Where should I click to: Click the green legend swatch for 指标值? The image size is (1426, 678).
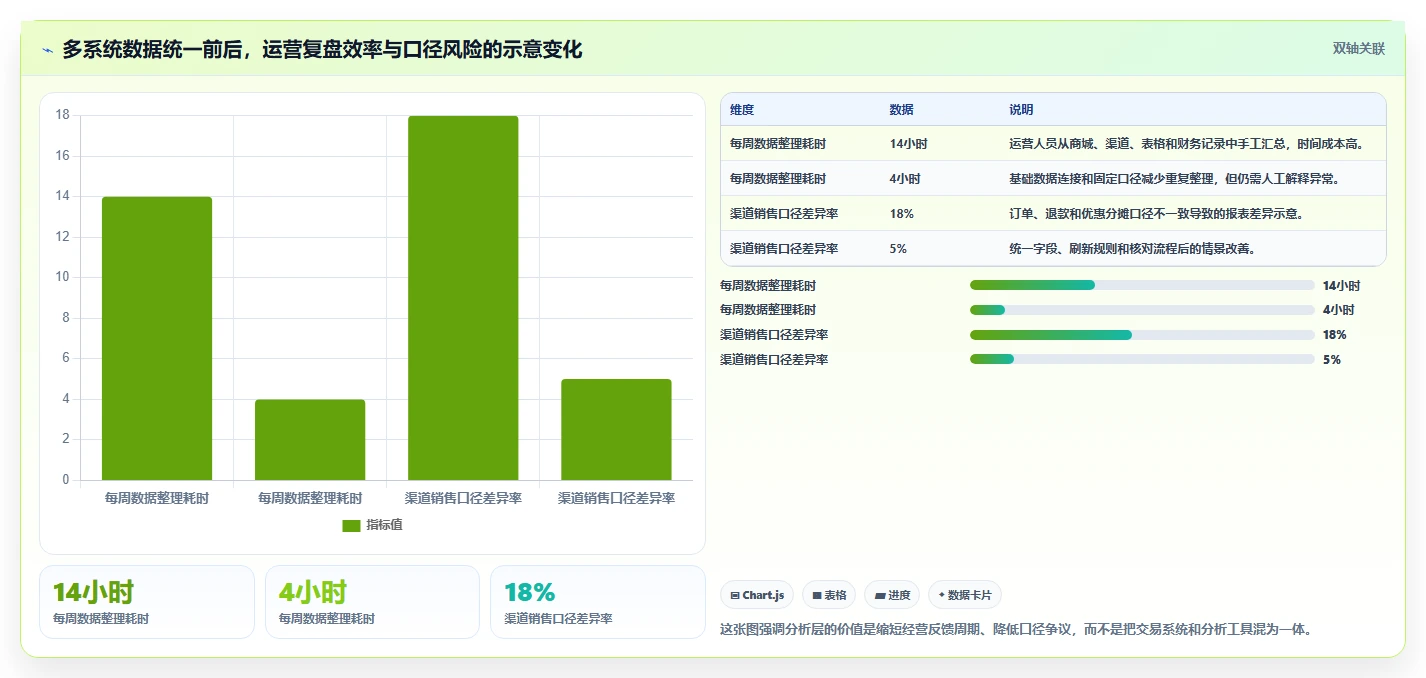click(351, 525)
